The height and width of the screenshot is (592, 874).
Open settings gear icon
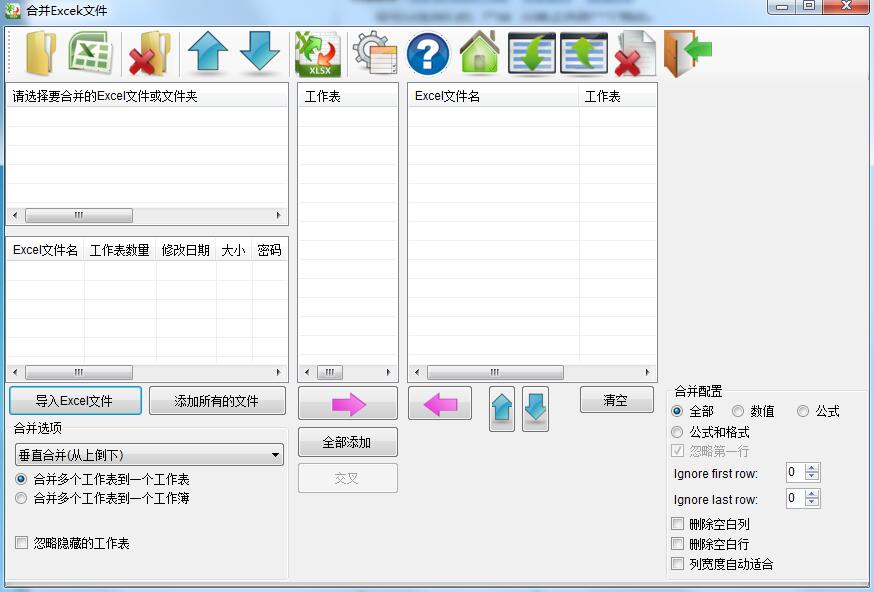click(x=375, y=53)
